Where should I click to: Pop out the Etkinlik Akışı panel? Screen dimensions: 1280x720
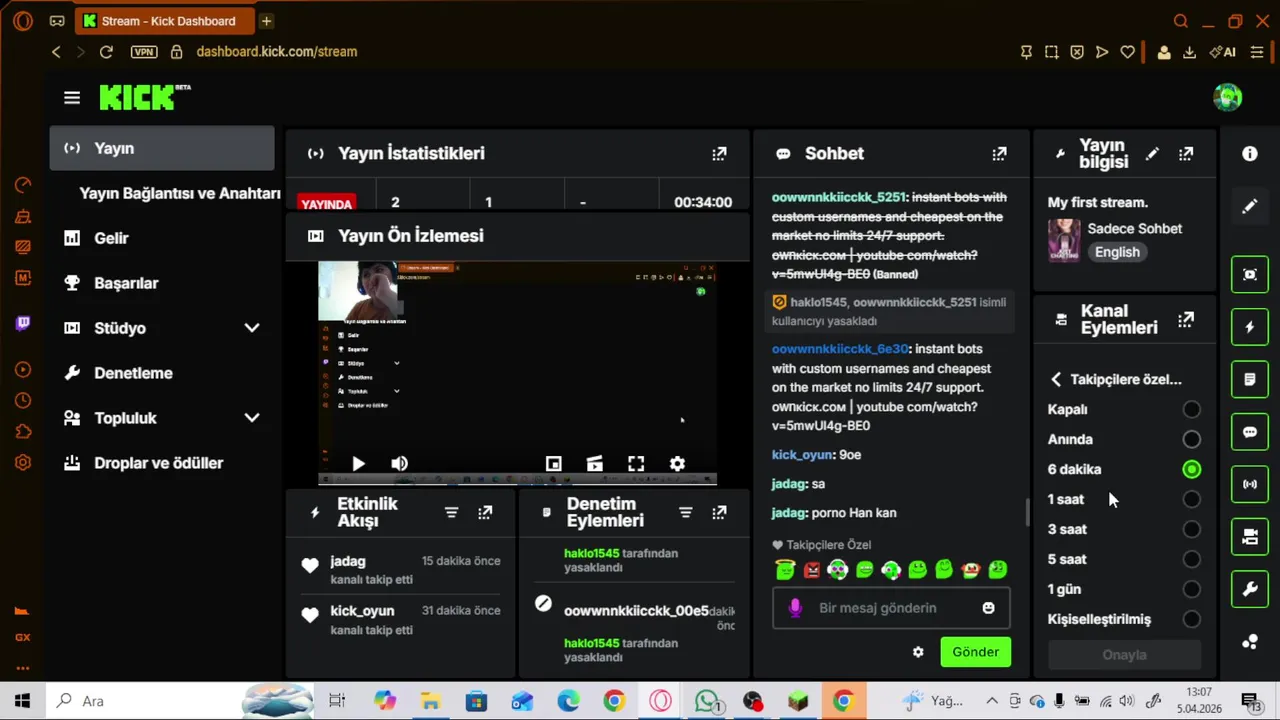click(x=485, y=512)
